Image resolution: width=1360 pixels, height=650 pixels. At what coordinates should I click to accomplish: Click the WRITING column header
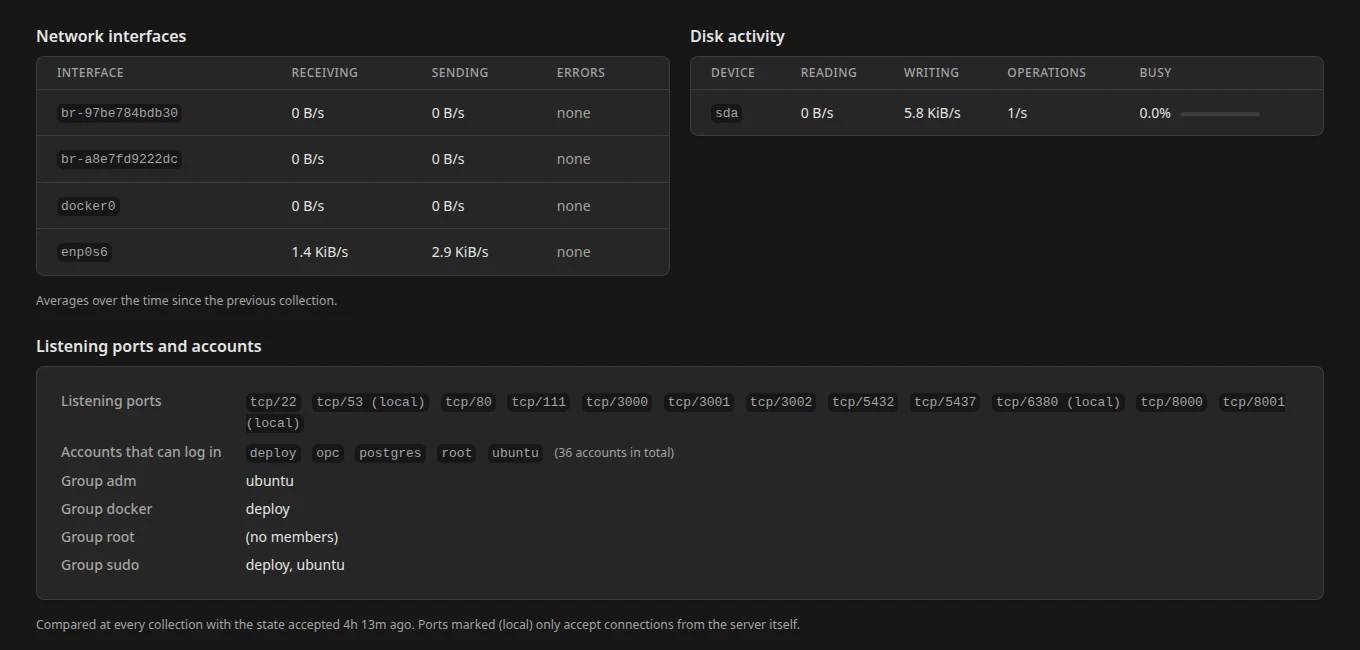tap(931, 73)
